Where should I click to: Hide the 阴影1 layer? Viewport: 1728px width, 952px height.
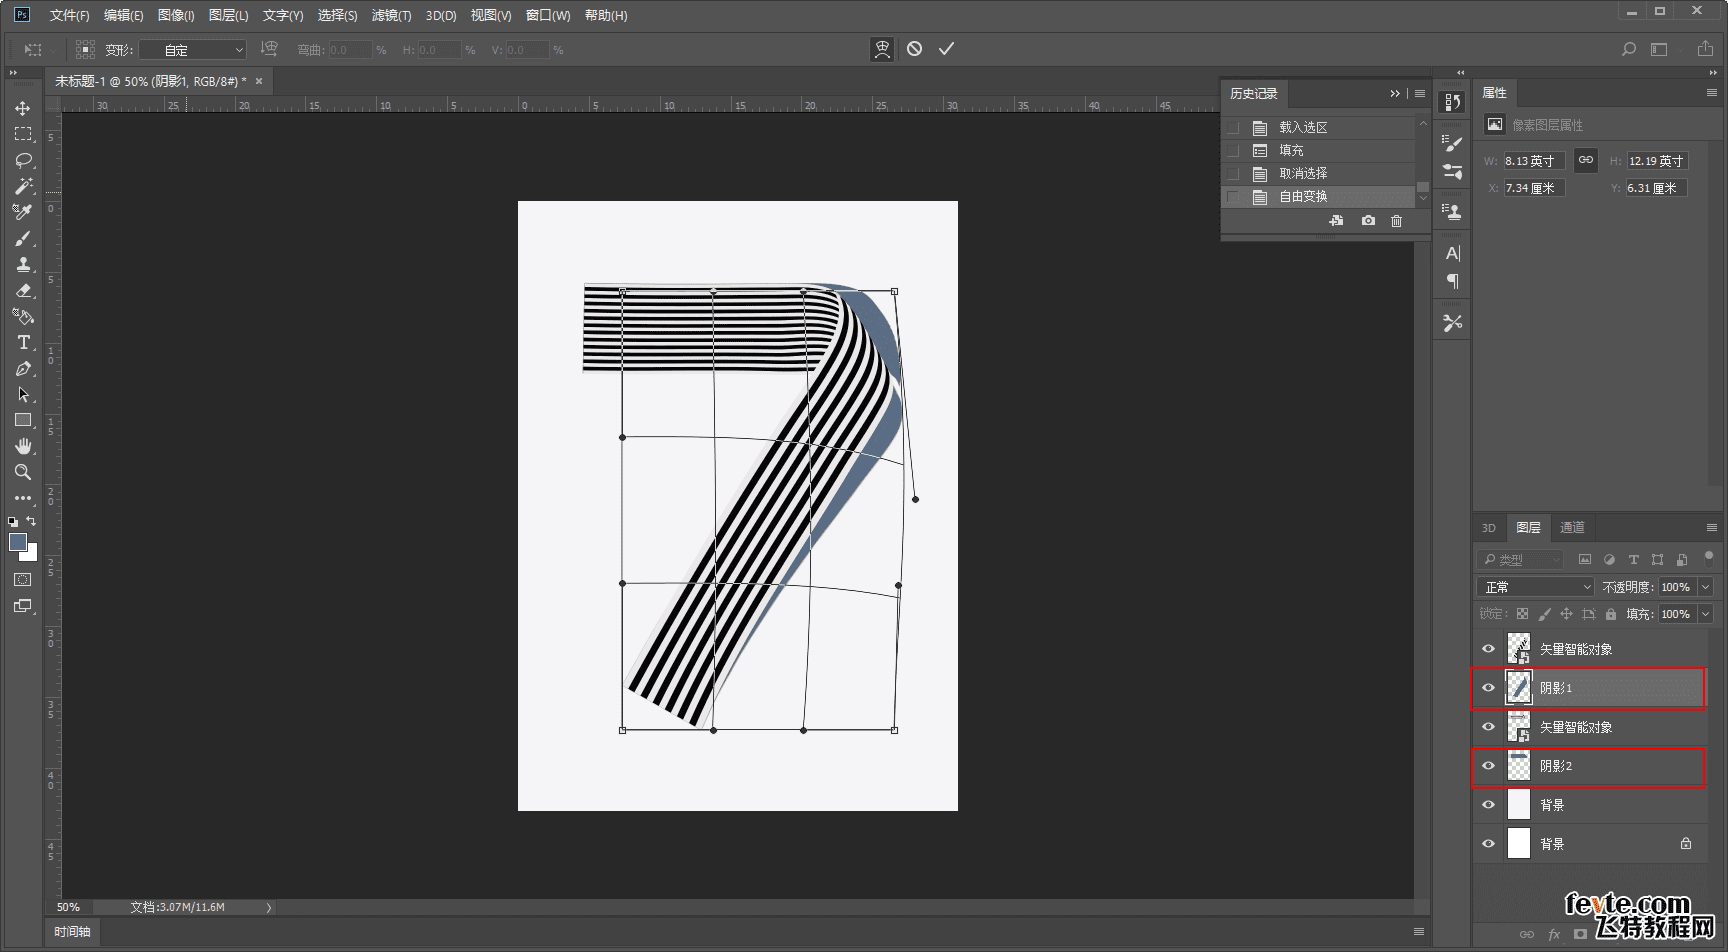1488,688
